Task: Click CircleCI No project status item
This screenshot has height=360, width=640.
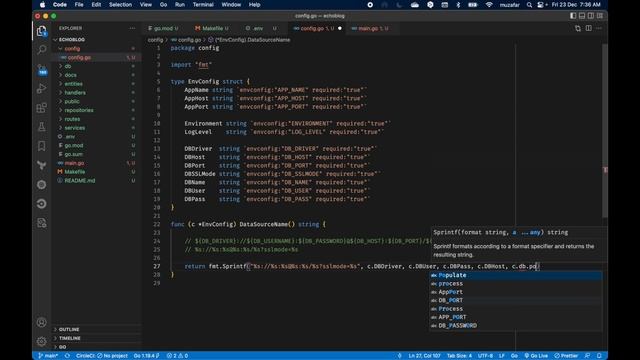Action: (102, 356)
